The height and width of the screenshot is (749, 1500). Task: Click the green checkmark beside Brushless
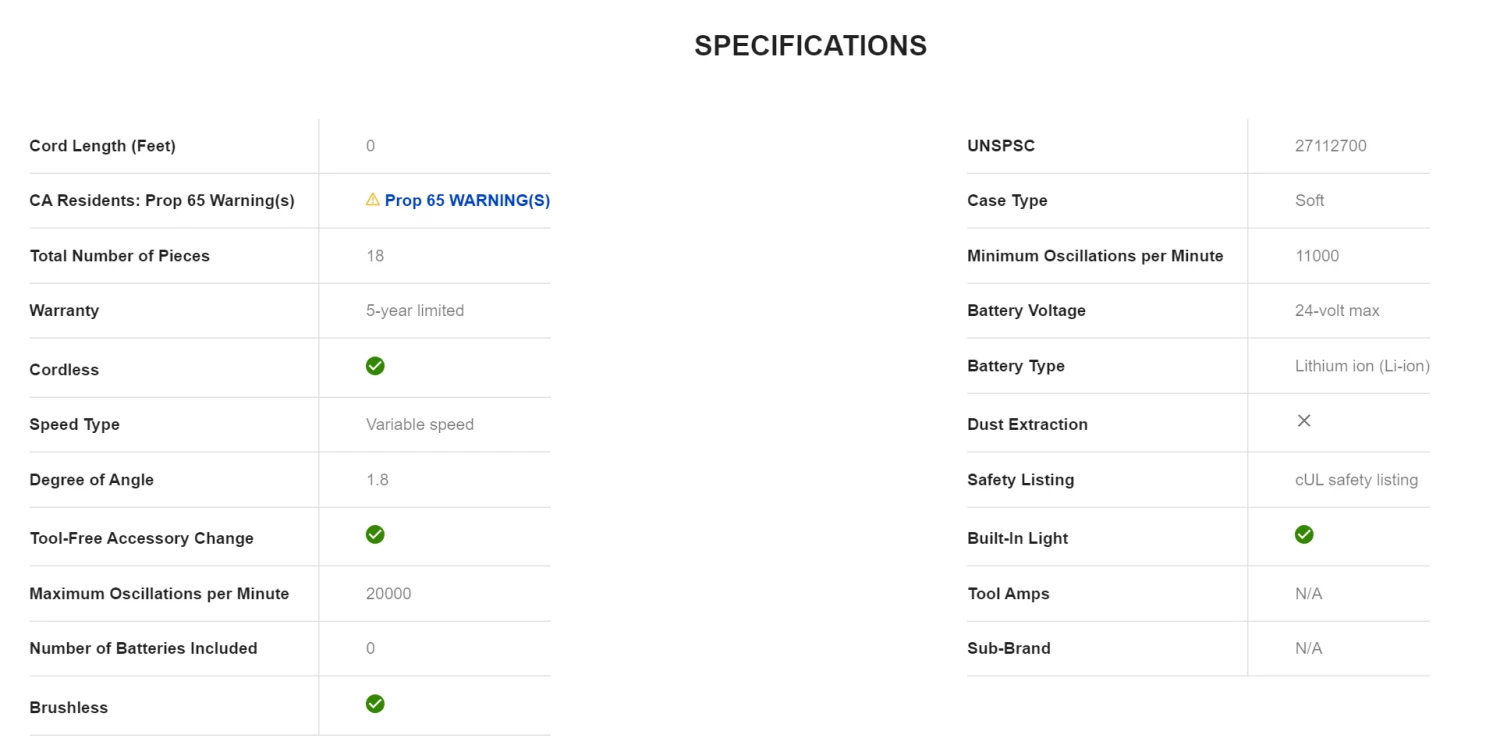coord(375,704)
